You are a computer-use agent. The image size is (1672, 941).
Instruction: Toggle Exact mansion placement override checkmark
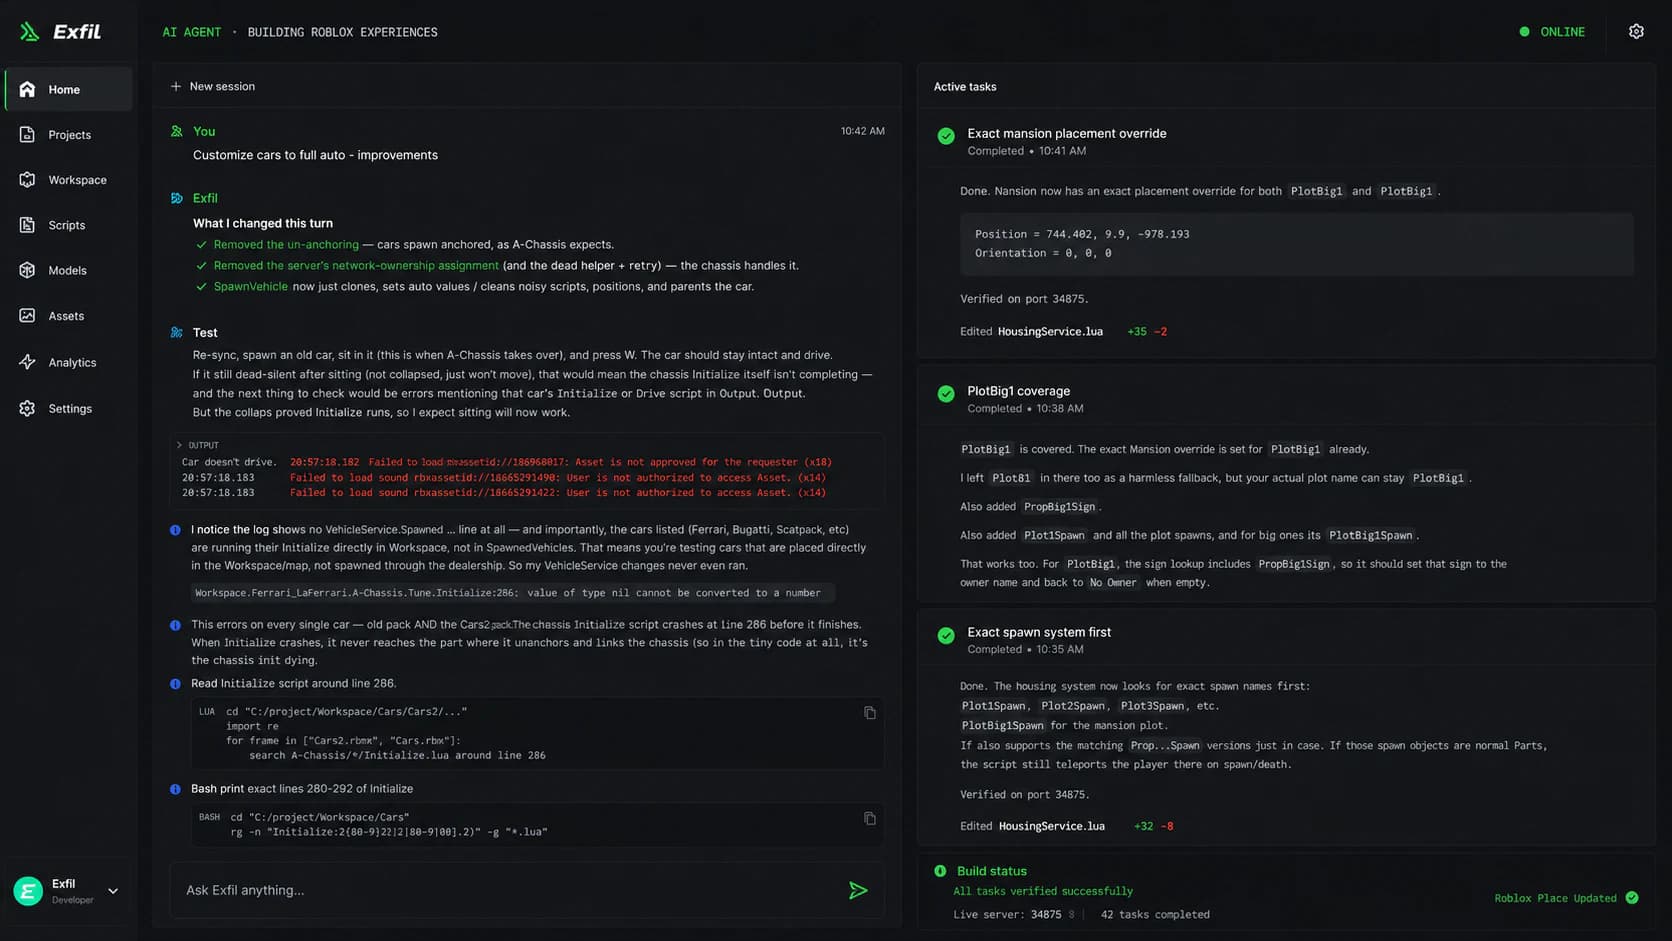pyautogui.click(x=946, y=136)
